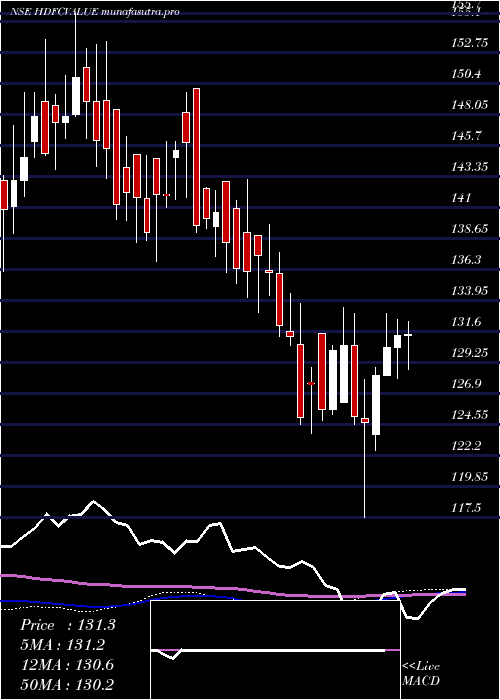Click the long-wick candle reaching 117.5

pyautogui.click(x=365, y=448)
